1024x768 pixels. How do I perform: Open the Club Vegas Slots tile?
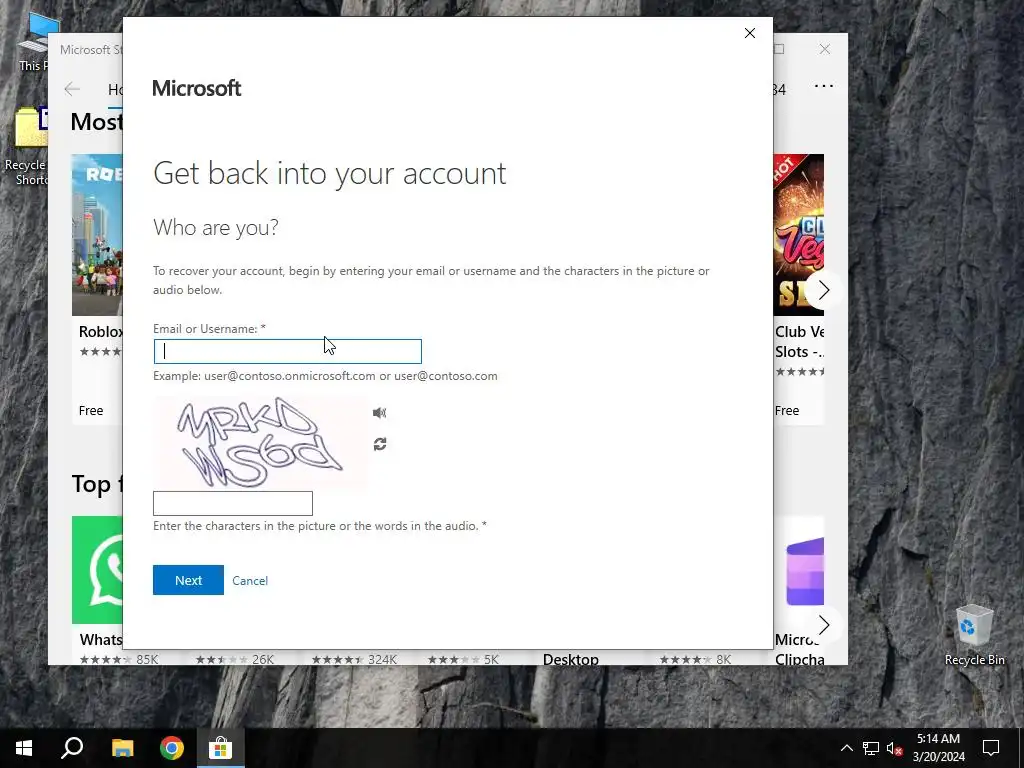(799, 289)
